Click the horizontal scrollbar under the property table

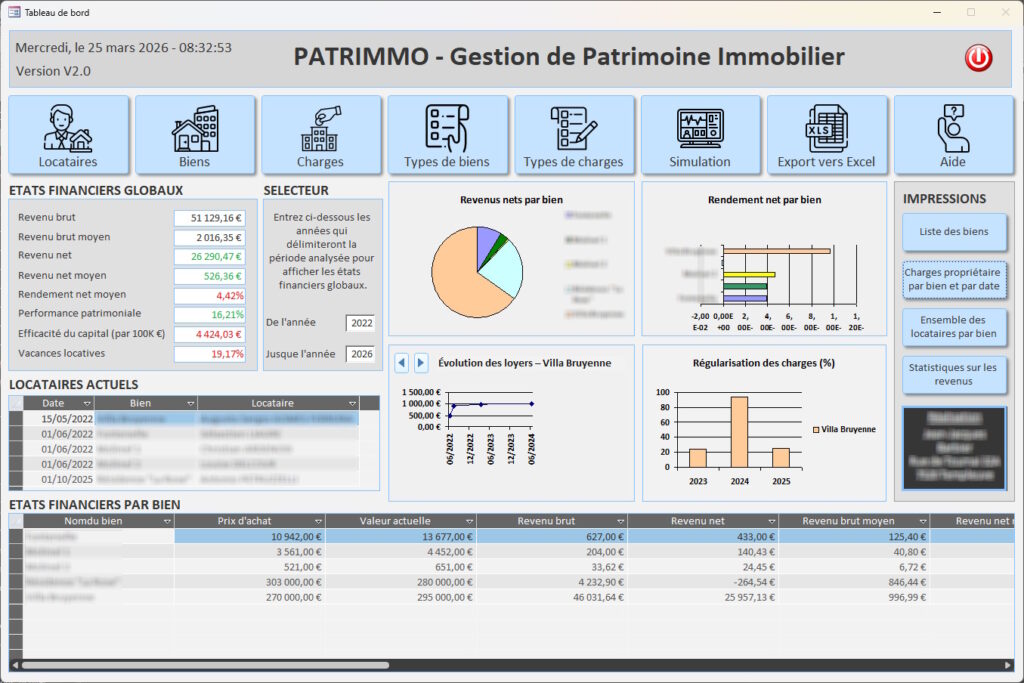pyautogui.click(x=200, y=665)
